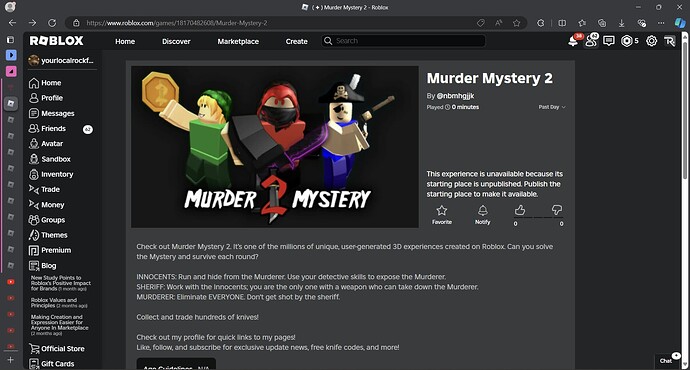Viewport: 690px width, 370px height.
Task: Open Discover in the top navigation
Action: pos(176,41)
